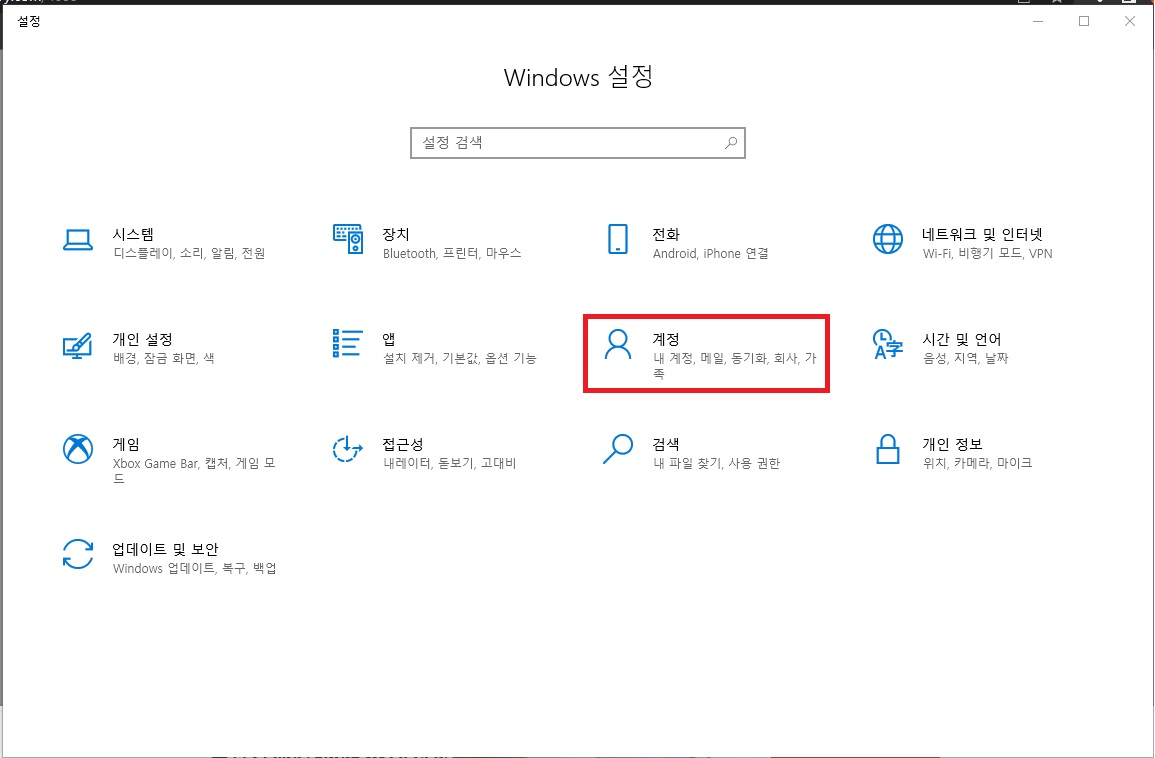Click the text 'Wi-Fi, 비행기 모드, VPN'
Screen dimensions: 1155x758
(x=987, y=253)
